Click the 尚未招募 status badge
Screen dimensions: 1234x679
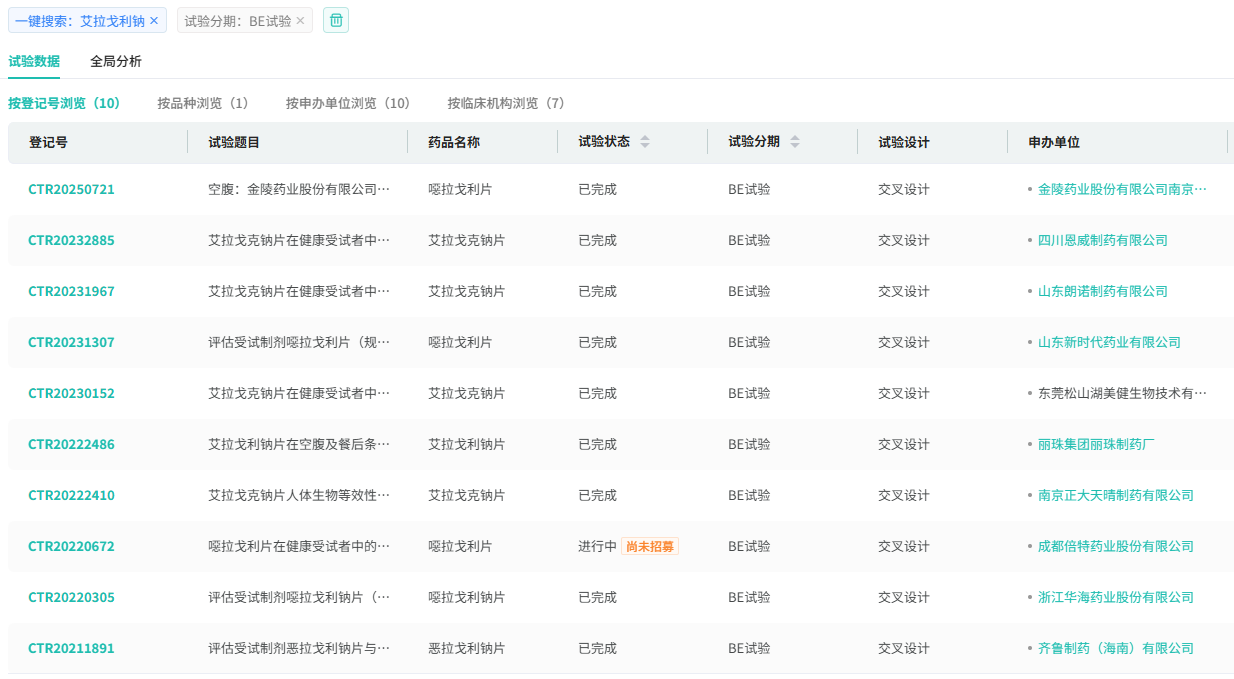650,546
